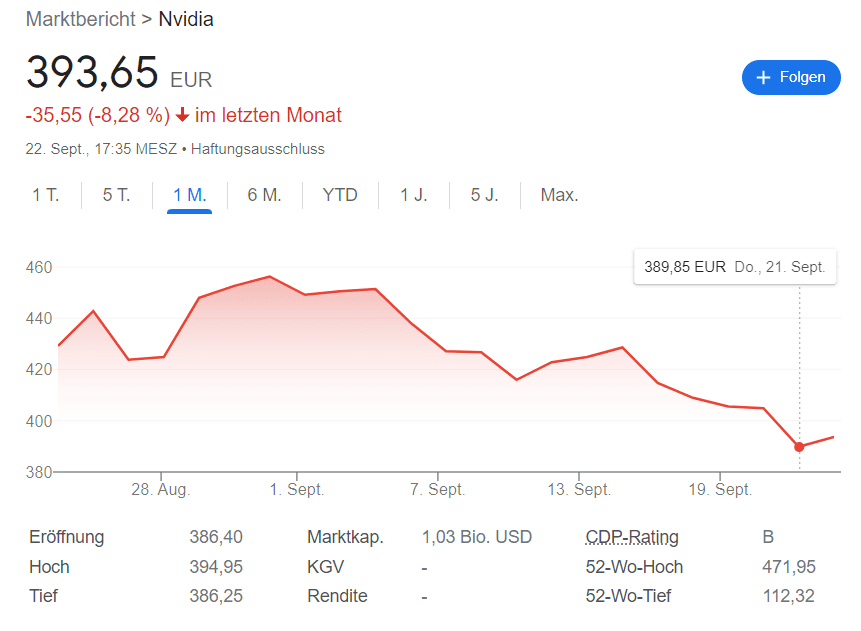This screenshot has width=861, height=631.
Task: Click the 52-Wo-Tief value 112,32
Action: click(x=789, y=595)
